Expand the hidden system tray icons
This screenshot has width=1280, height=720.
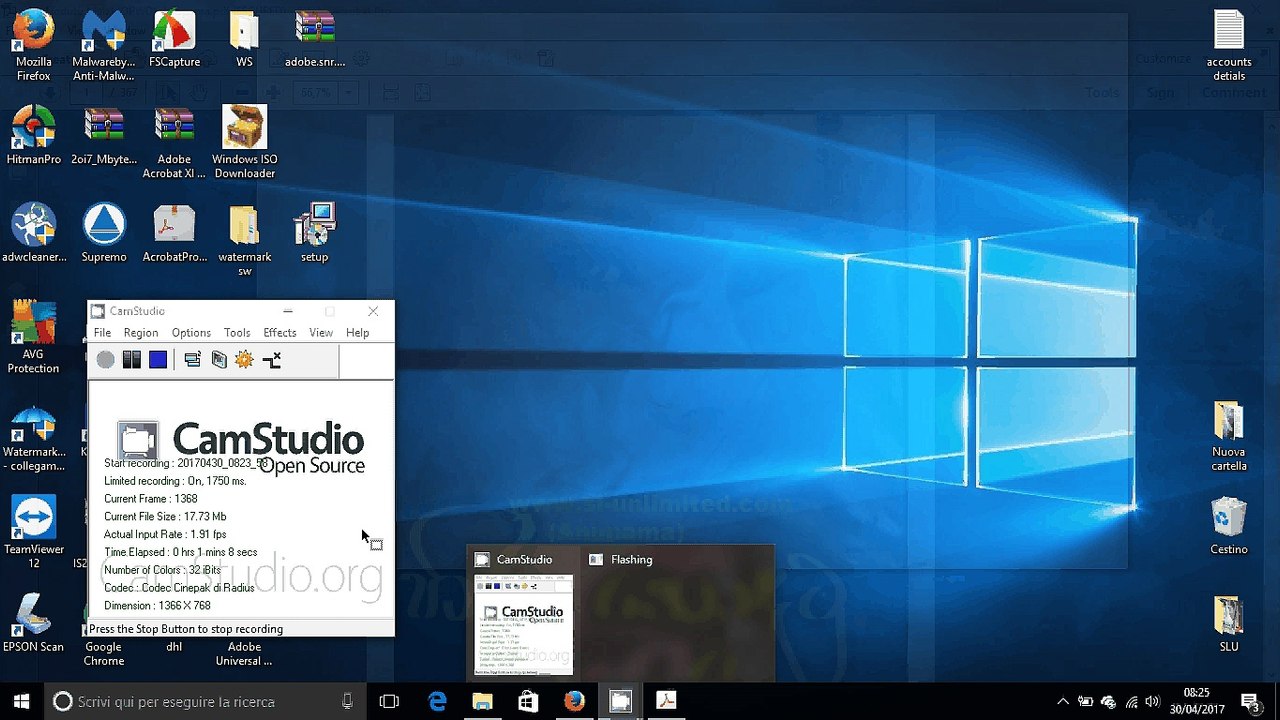pyautogui.click(x=1063, y=702)
